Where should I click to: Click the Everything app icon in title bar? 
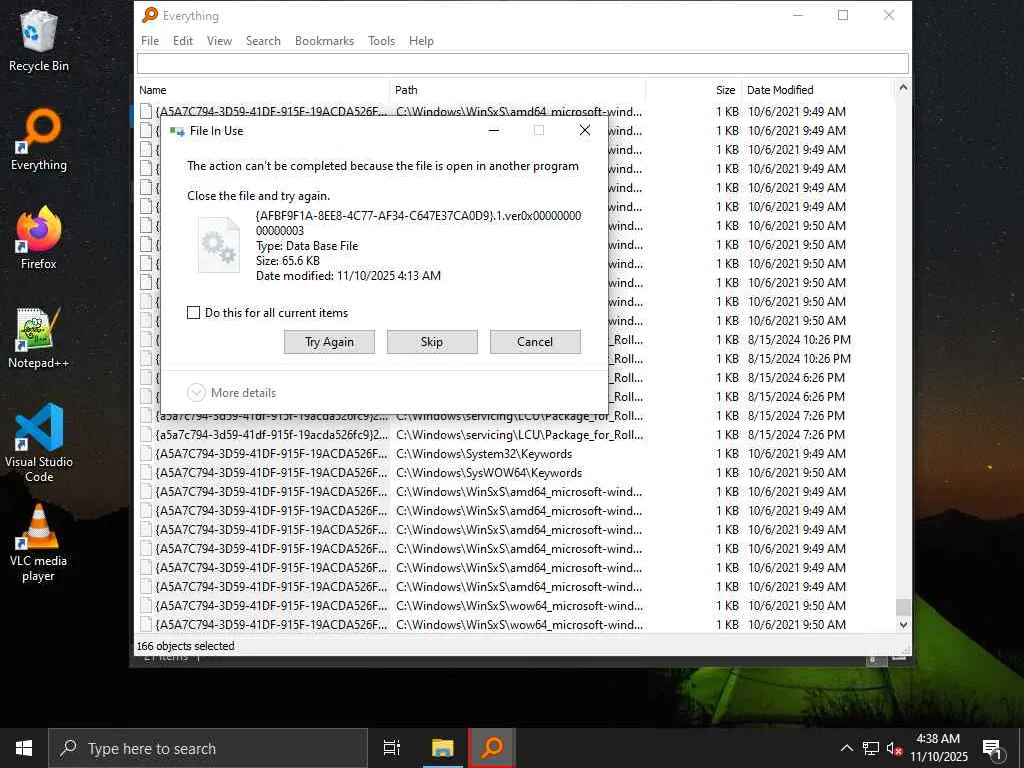tap(150, 15)
